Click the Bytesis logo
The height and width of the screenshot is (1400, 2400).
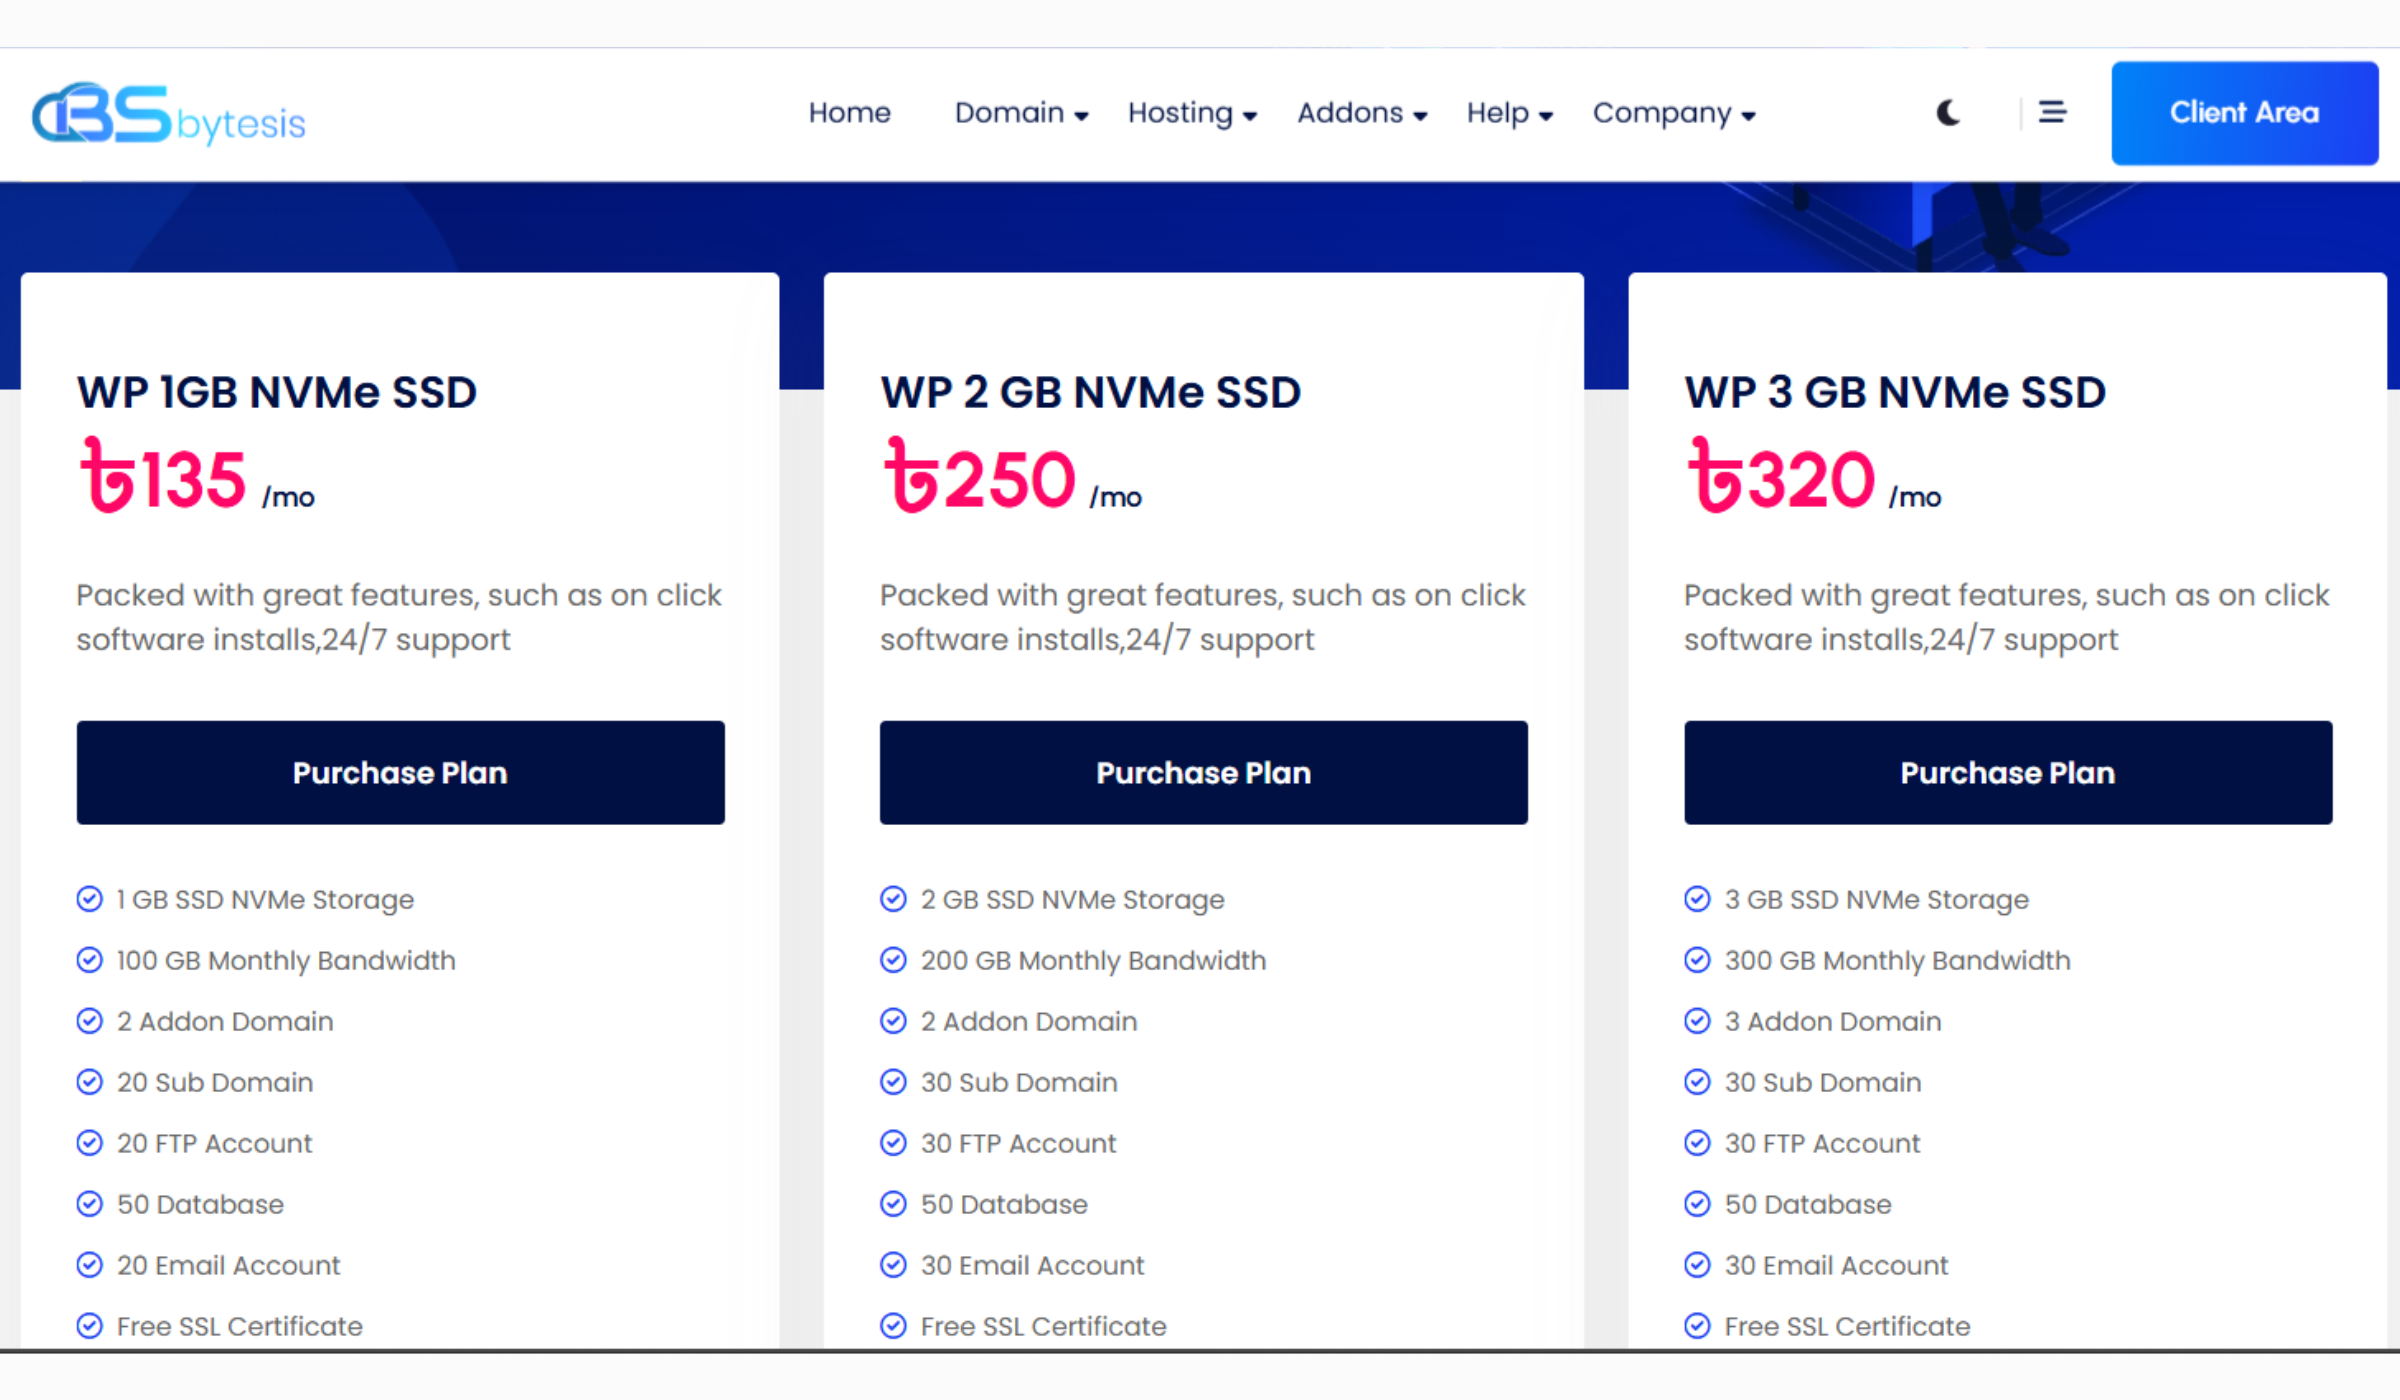168,114
